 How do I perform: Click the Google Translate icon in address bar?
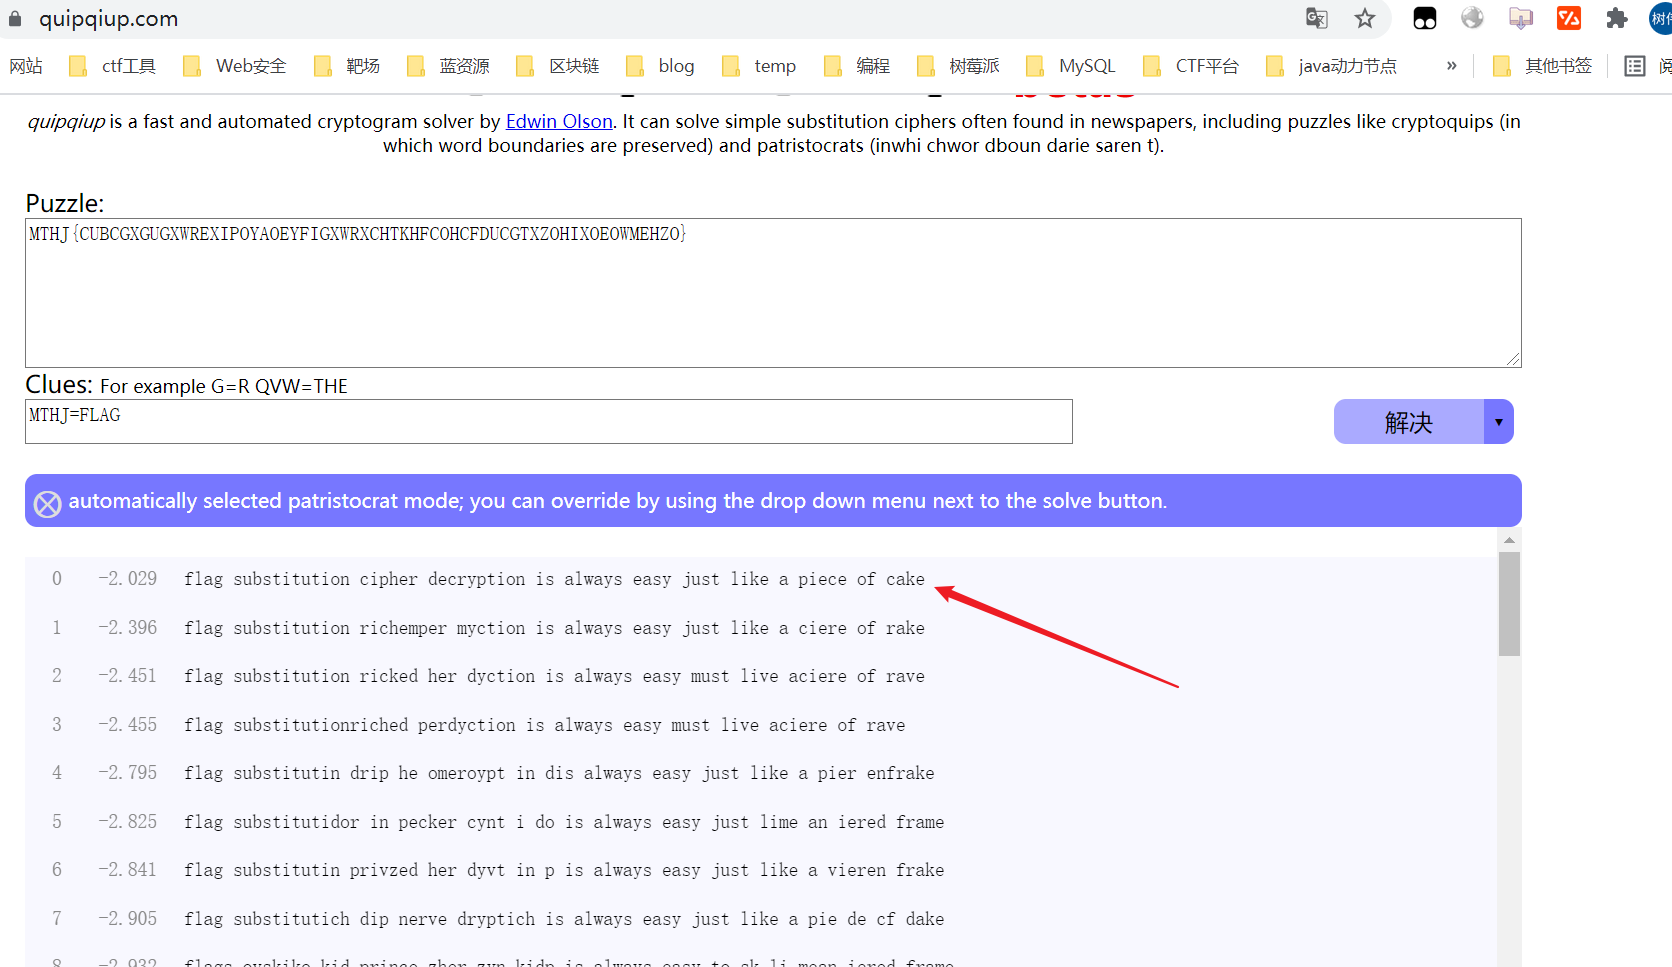point(1316,18)
